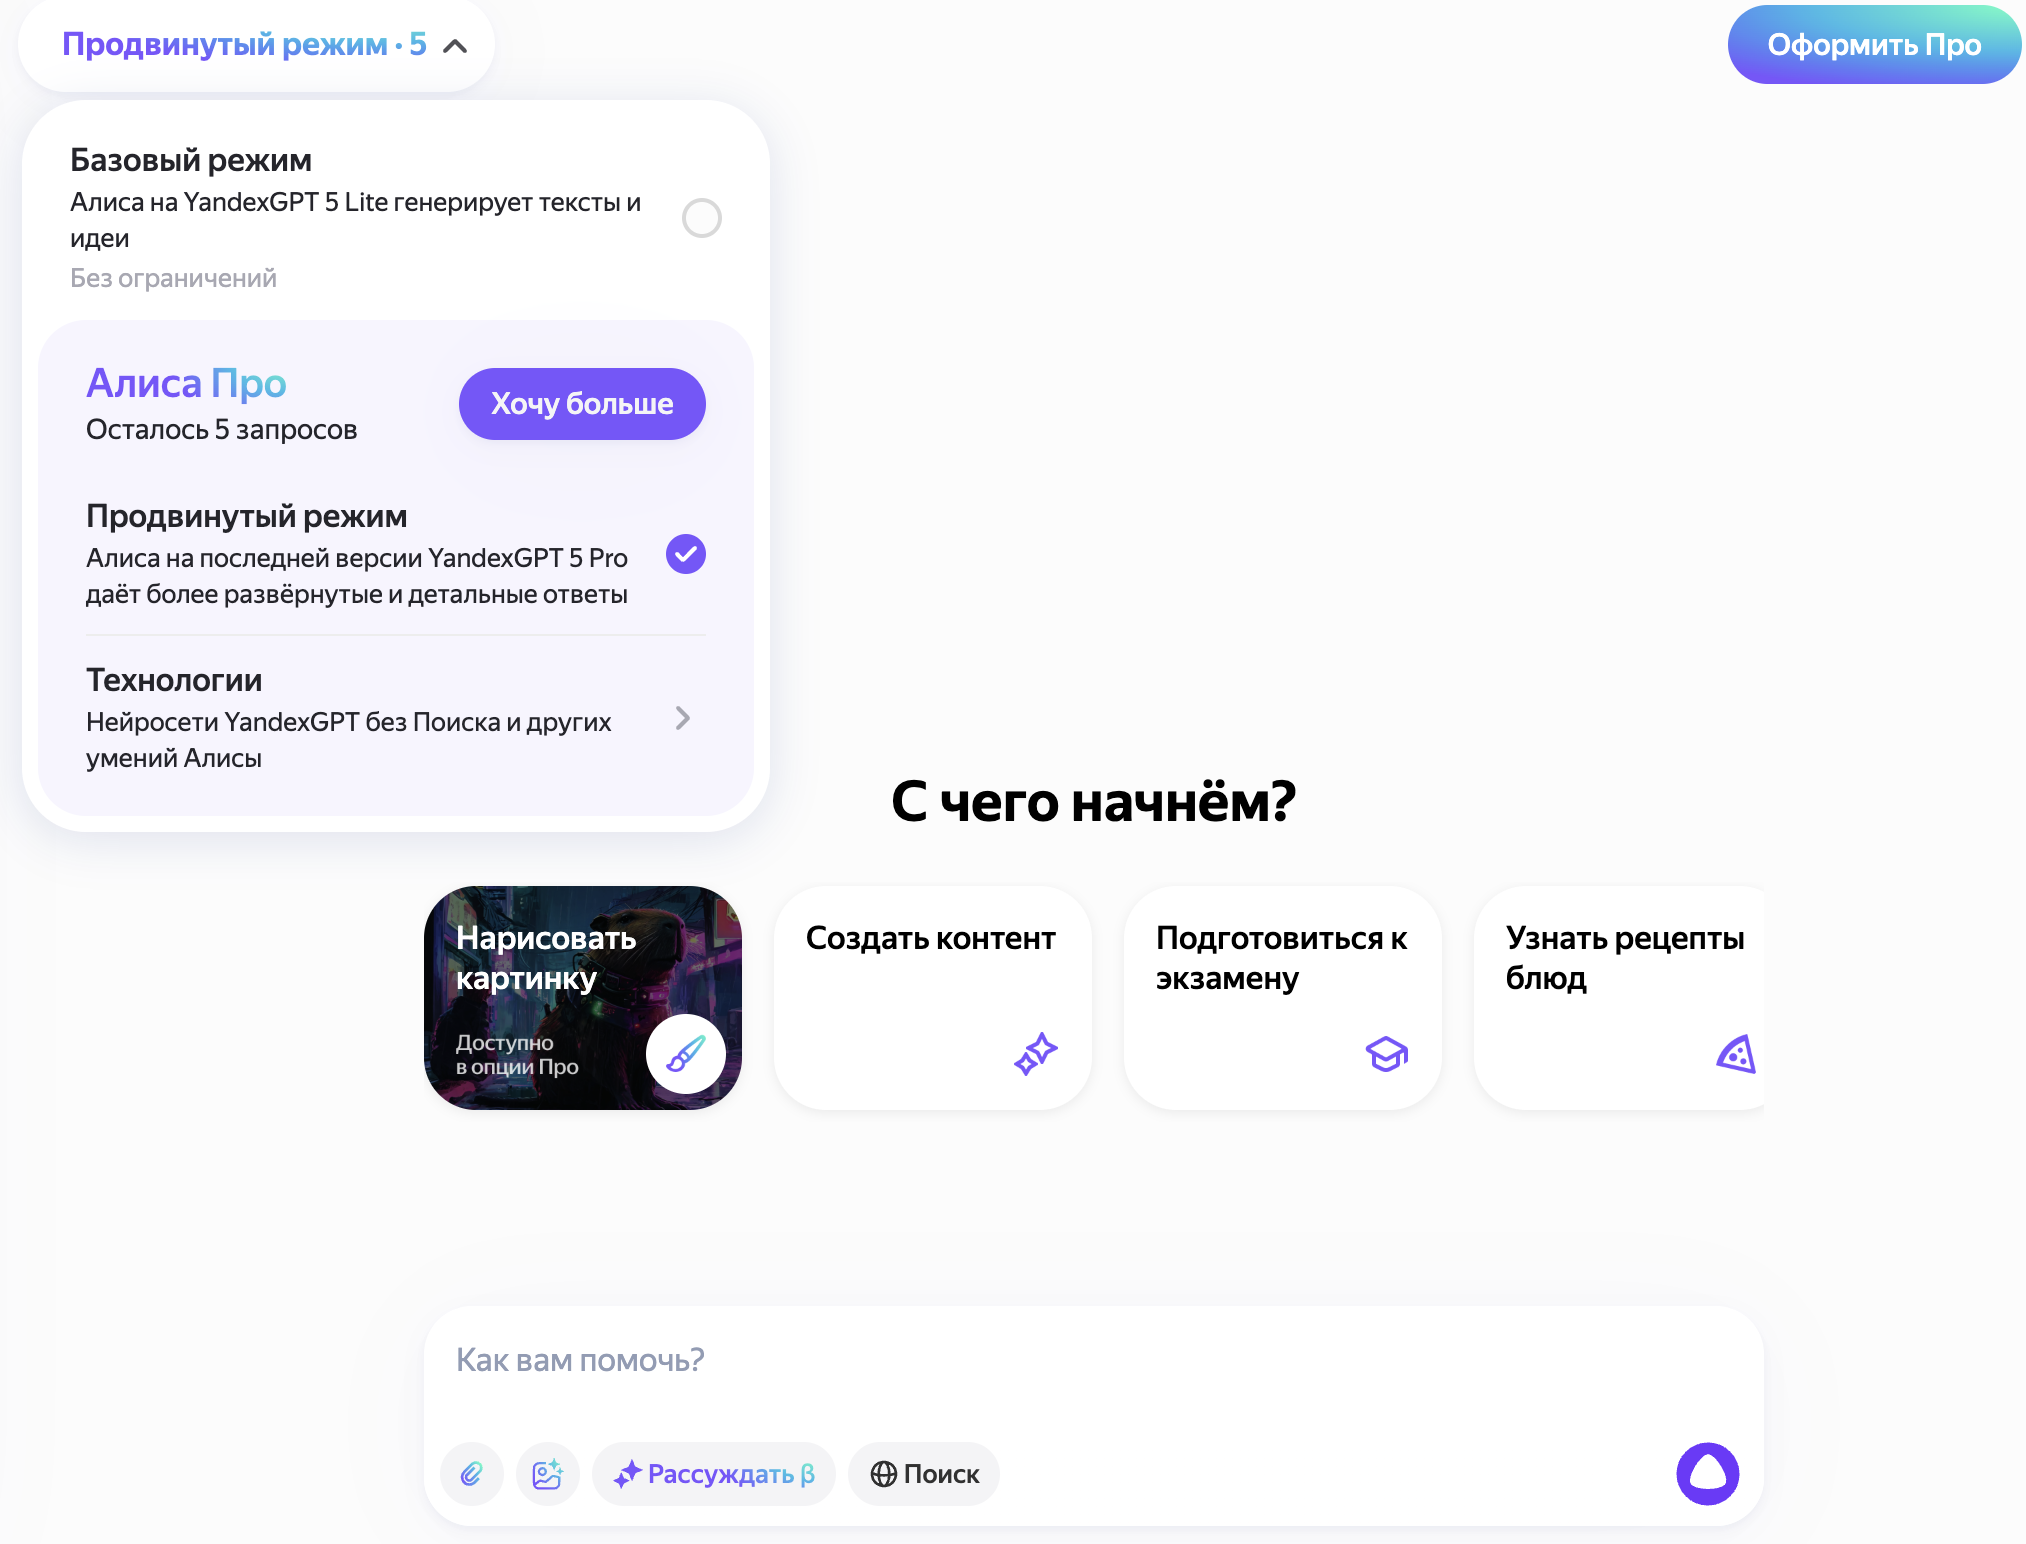
Task: Select the Базовый режим radio button
Action: coord(702,218)
